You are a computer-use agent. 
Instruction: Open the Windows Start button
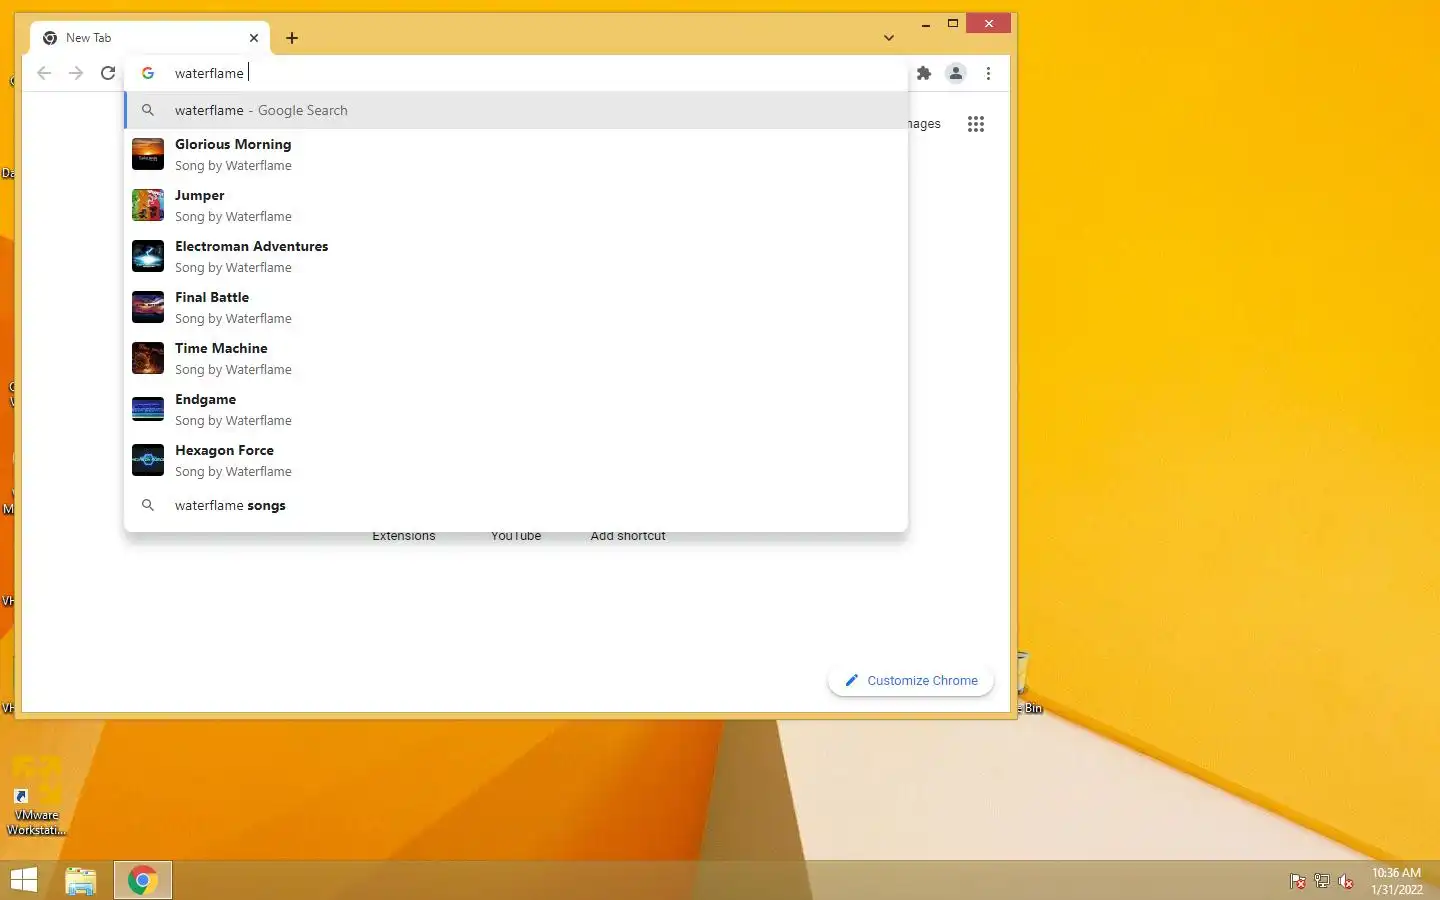pyautogui.click(x=24, y=880)
